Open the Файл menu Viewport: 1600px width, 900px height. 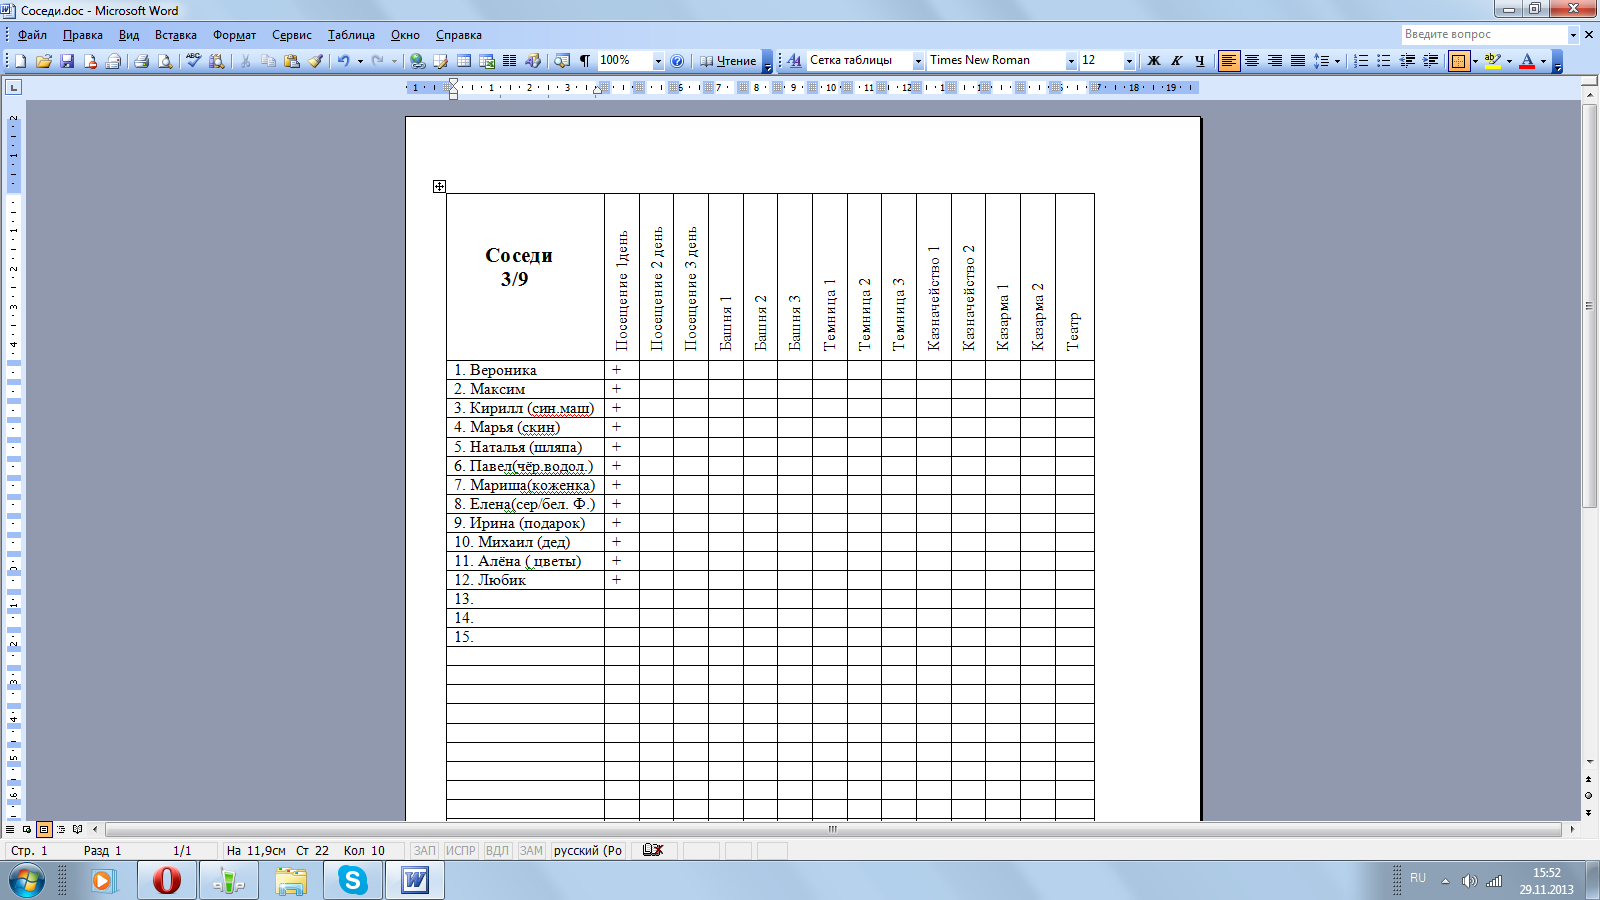[x=32, y=35]
